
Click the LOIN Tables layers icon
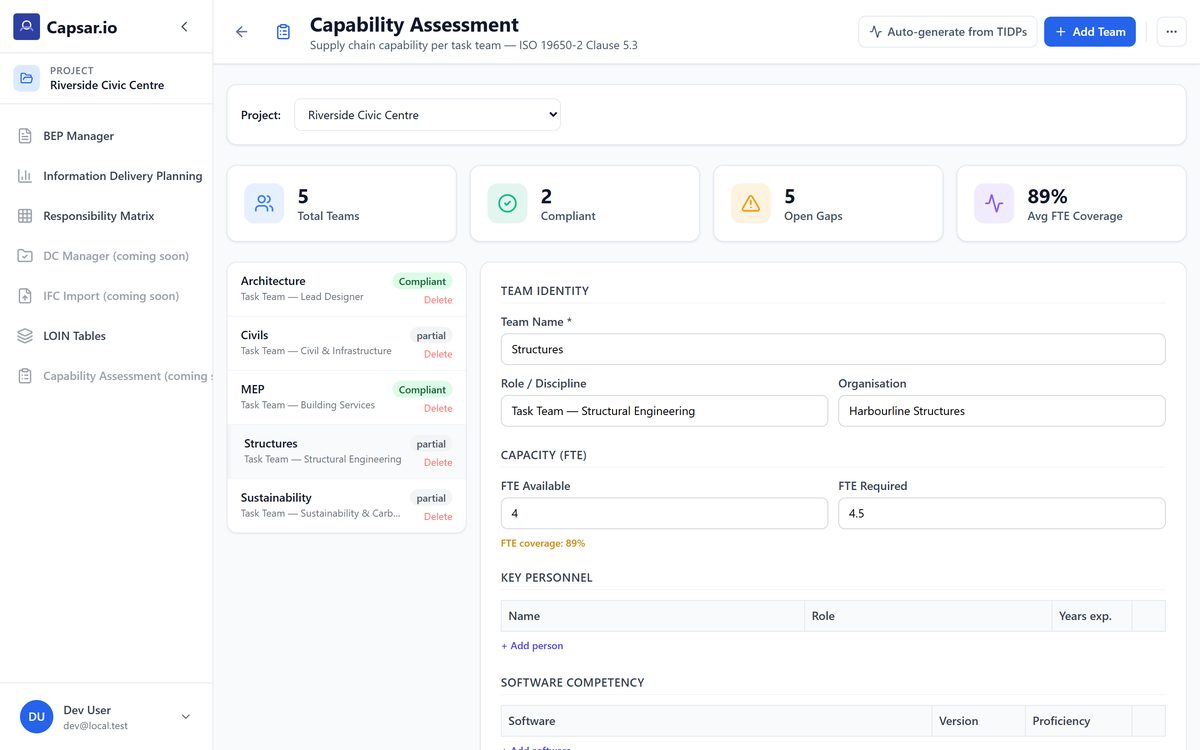(x=25, y=336)
